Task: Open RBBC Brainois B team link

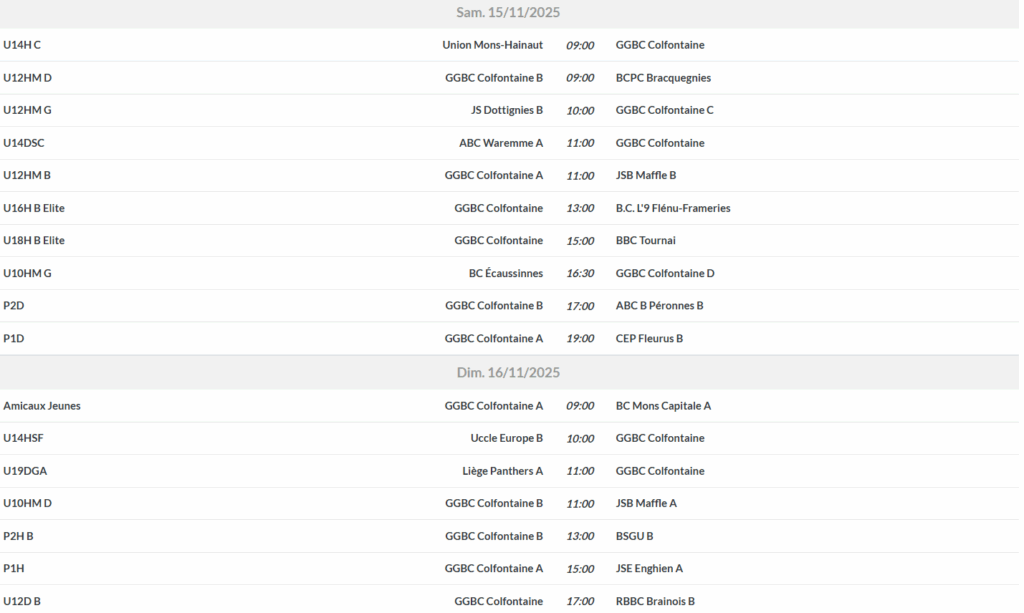Action: click(x=655, y=601)
